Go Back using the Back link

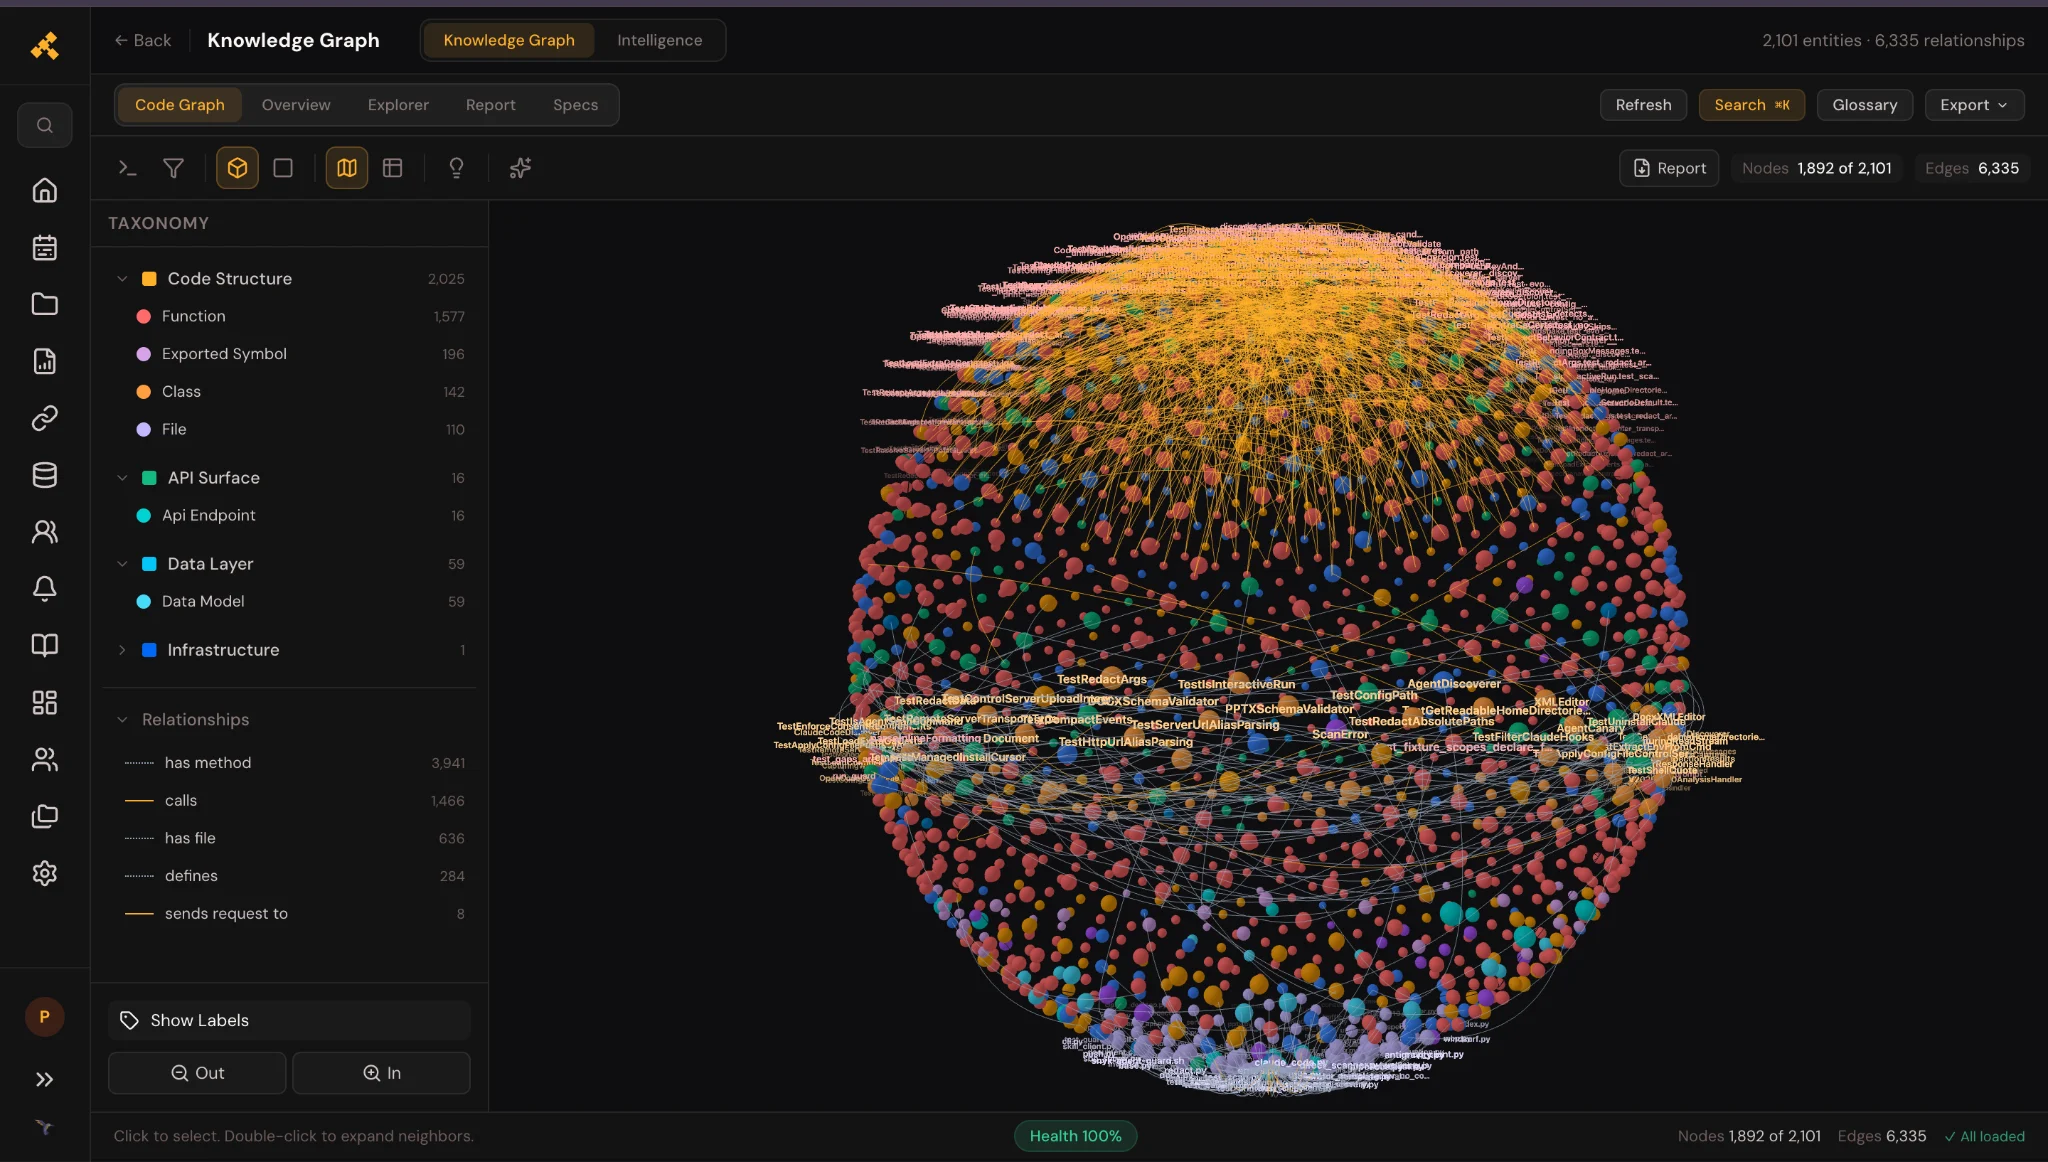tap(143, 40)
